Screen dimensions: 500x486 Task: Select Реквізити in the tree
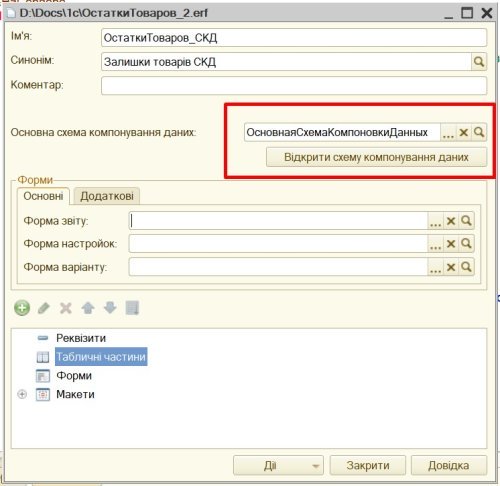pos(81,338)
